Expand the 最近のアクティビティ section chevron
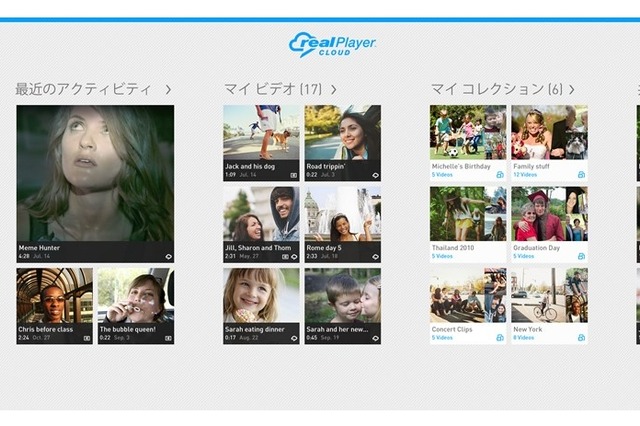This screenshot has width=640, height=426. [168, 90]
